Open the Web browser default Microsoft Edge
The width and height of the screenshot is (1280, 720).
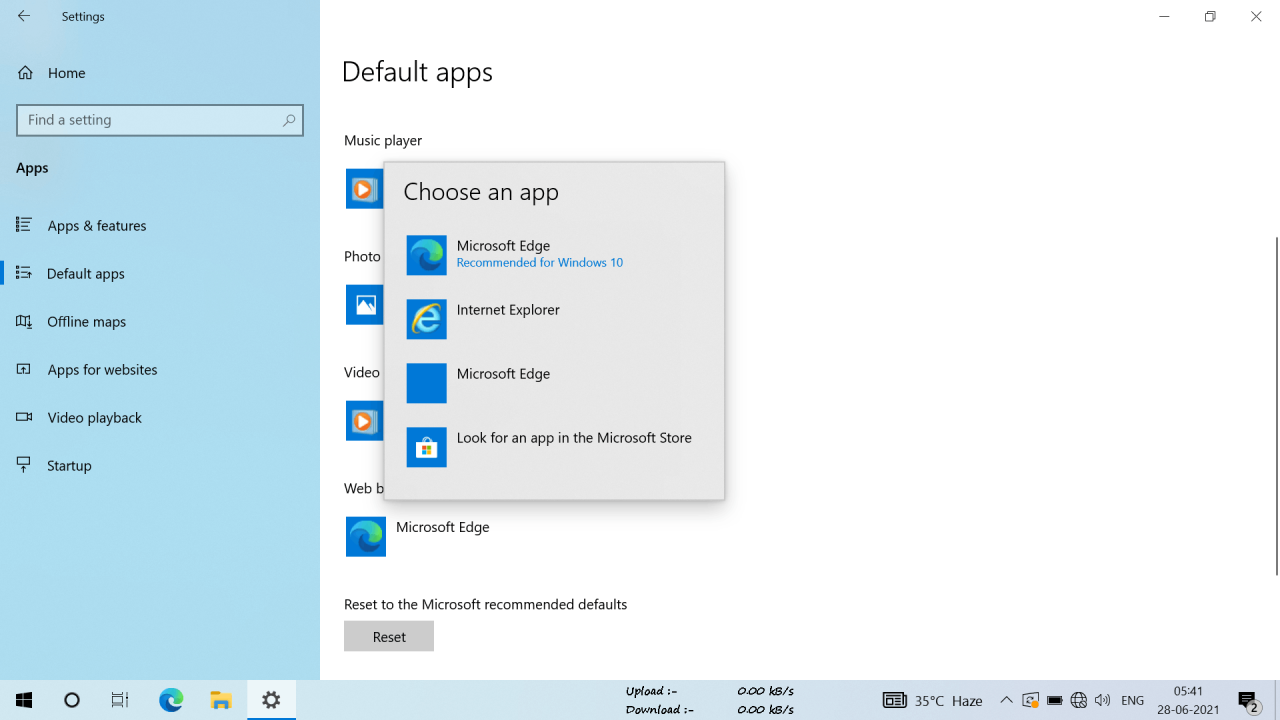click(x=418, y=537)
